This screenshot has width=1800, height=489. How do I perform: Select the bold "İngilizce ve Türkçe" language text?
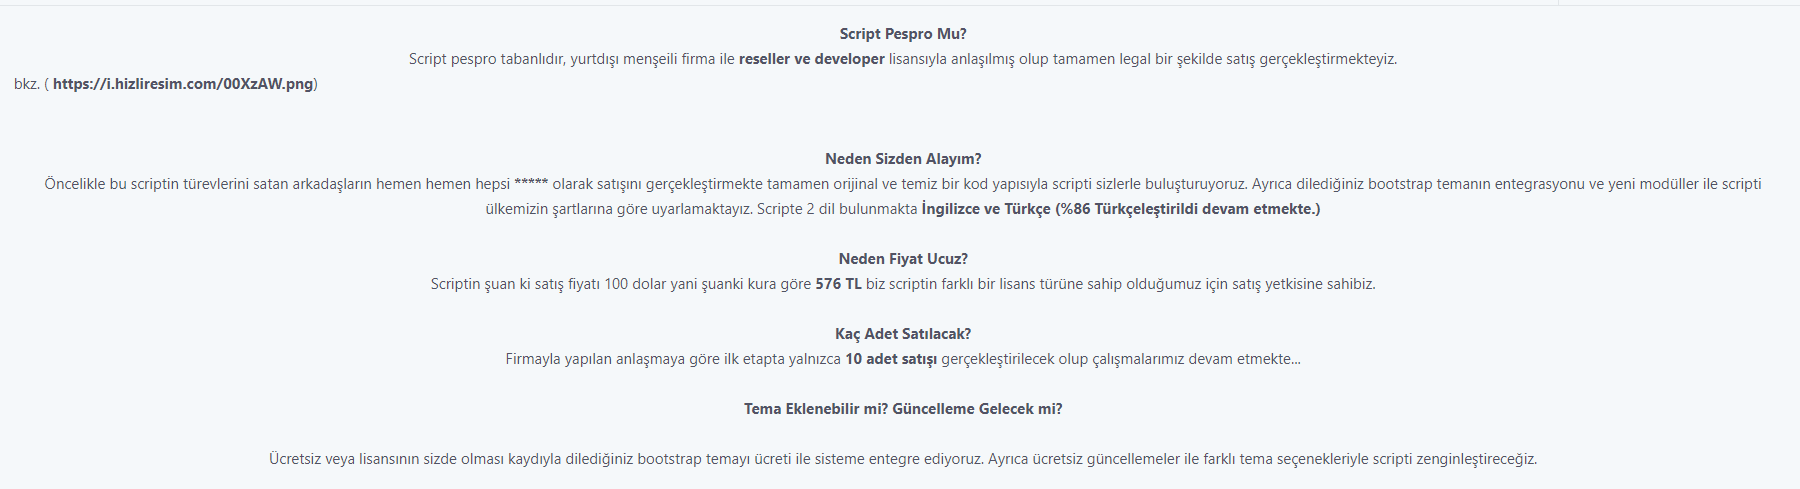986,209
